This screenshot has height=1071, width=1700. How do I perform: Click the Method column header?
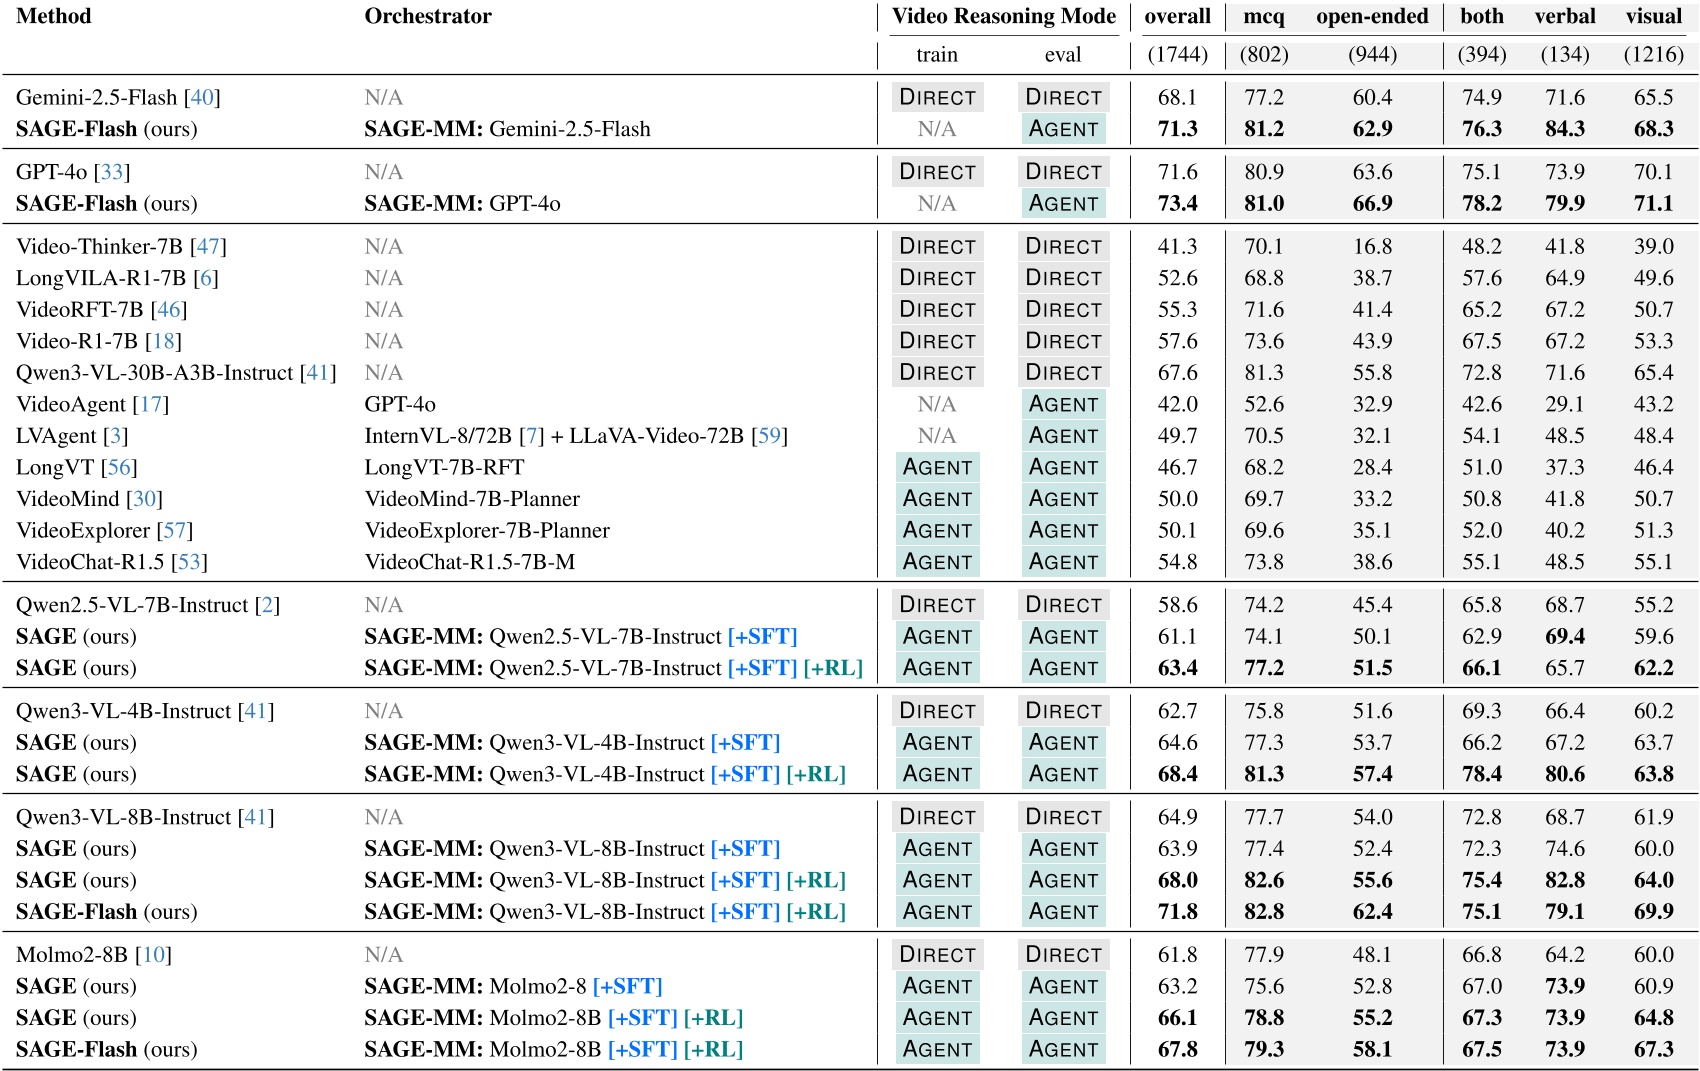coord(54,16)
